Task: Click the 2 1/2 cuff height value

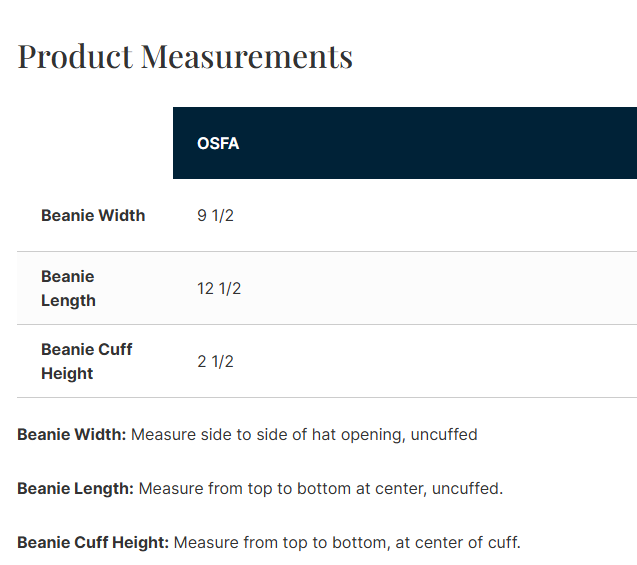Action: pyautogui.click(x=215, y=361)
